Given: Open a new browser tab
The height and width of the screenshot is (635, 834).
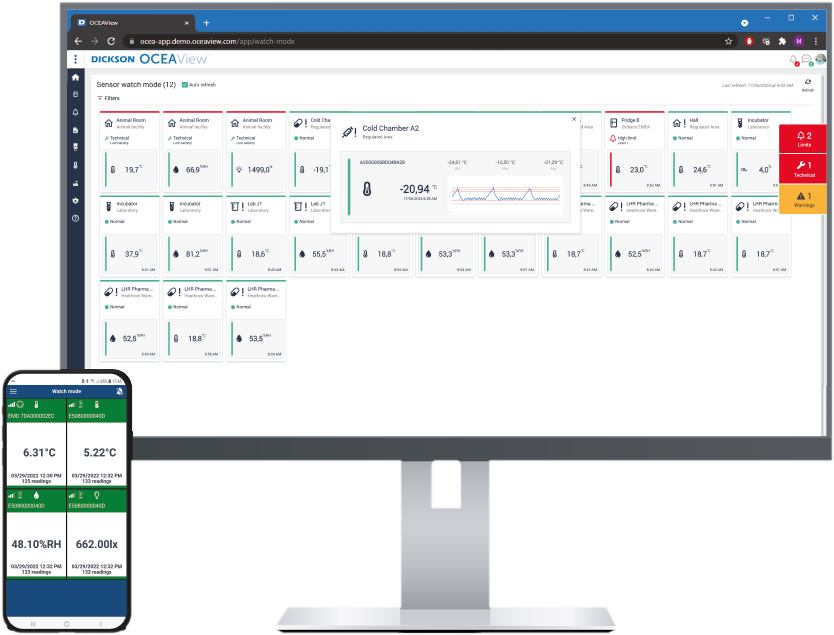Looking at the screenshot, I should tap(206, 23).
